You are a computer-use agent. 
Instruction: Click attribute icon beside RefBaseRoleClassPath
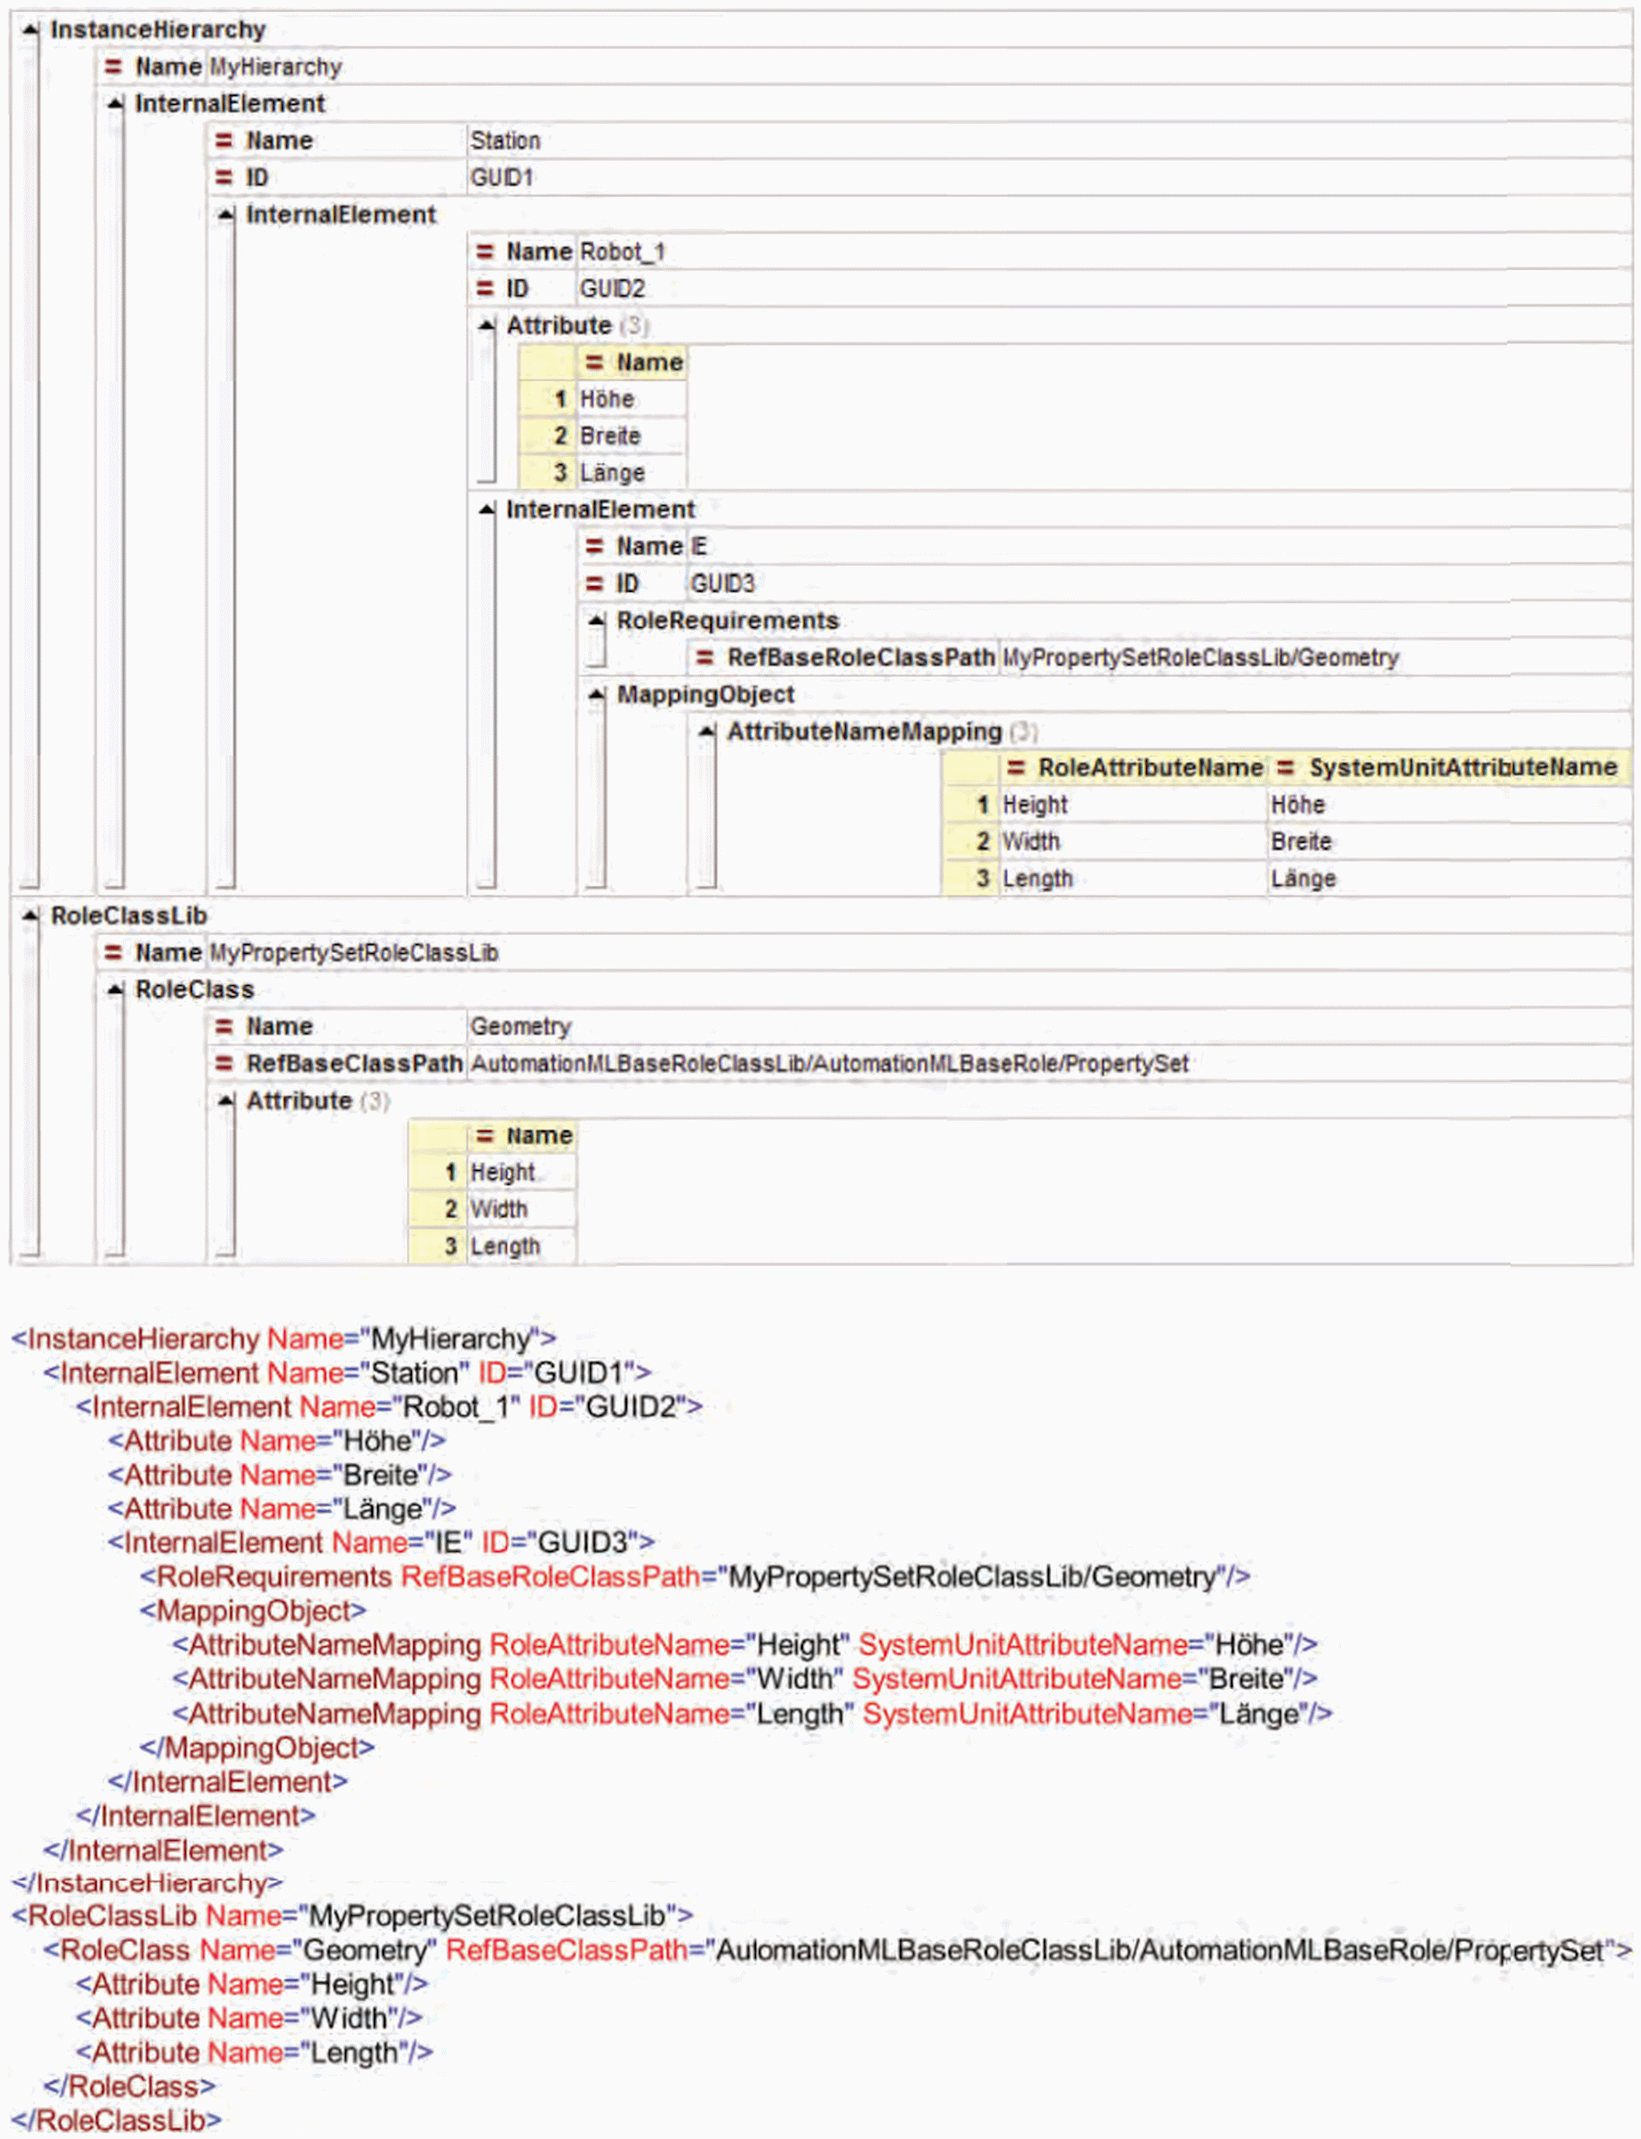[x=705, y=657]
